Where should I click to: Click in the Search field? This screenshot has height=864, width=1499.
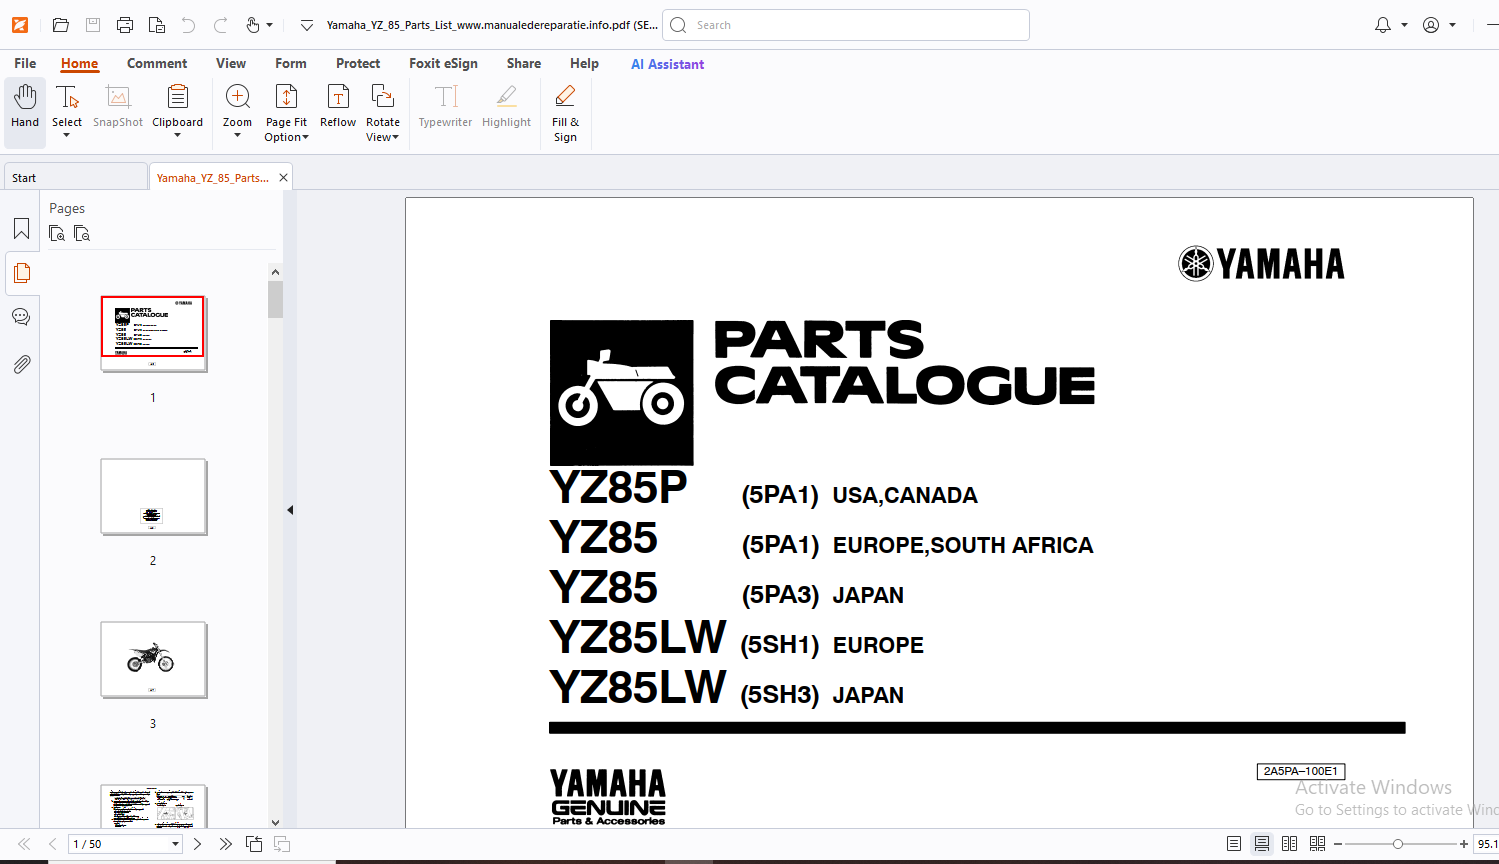[846, 25]
